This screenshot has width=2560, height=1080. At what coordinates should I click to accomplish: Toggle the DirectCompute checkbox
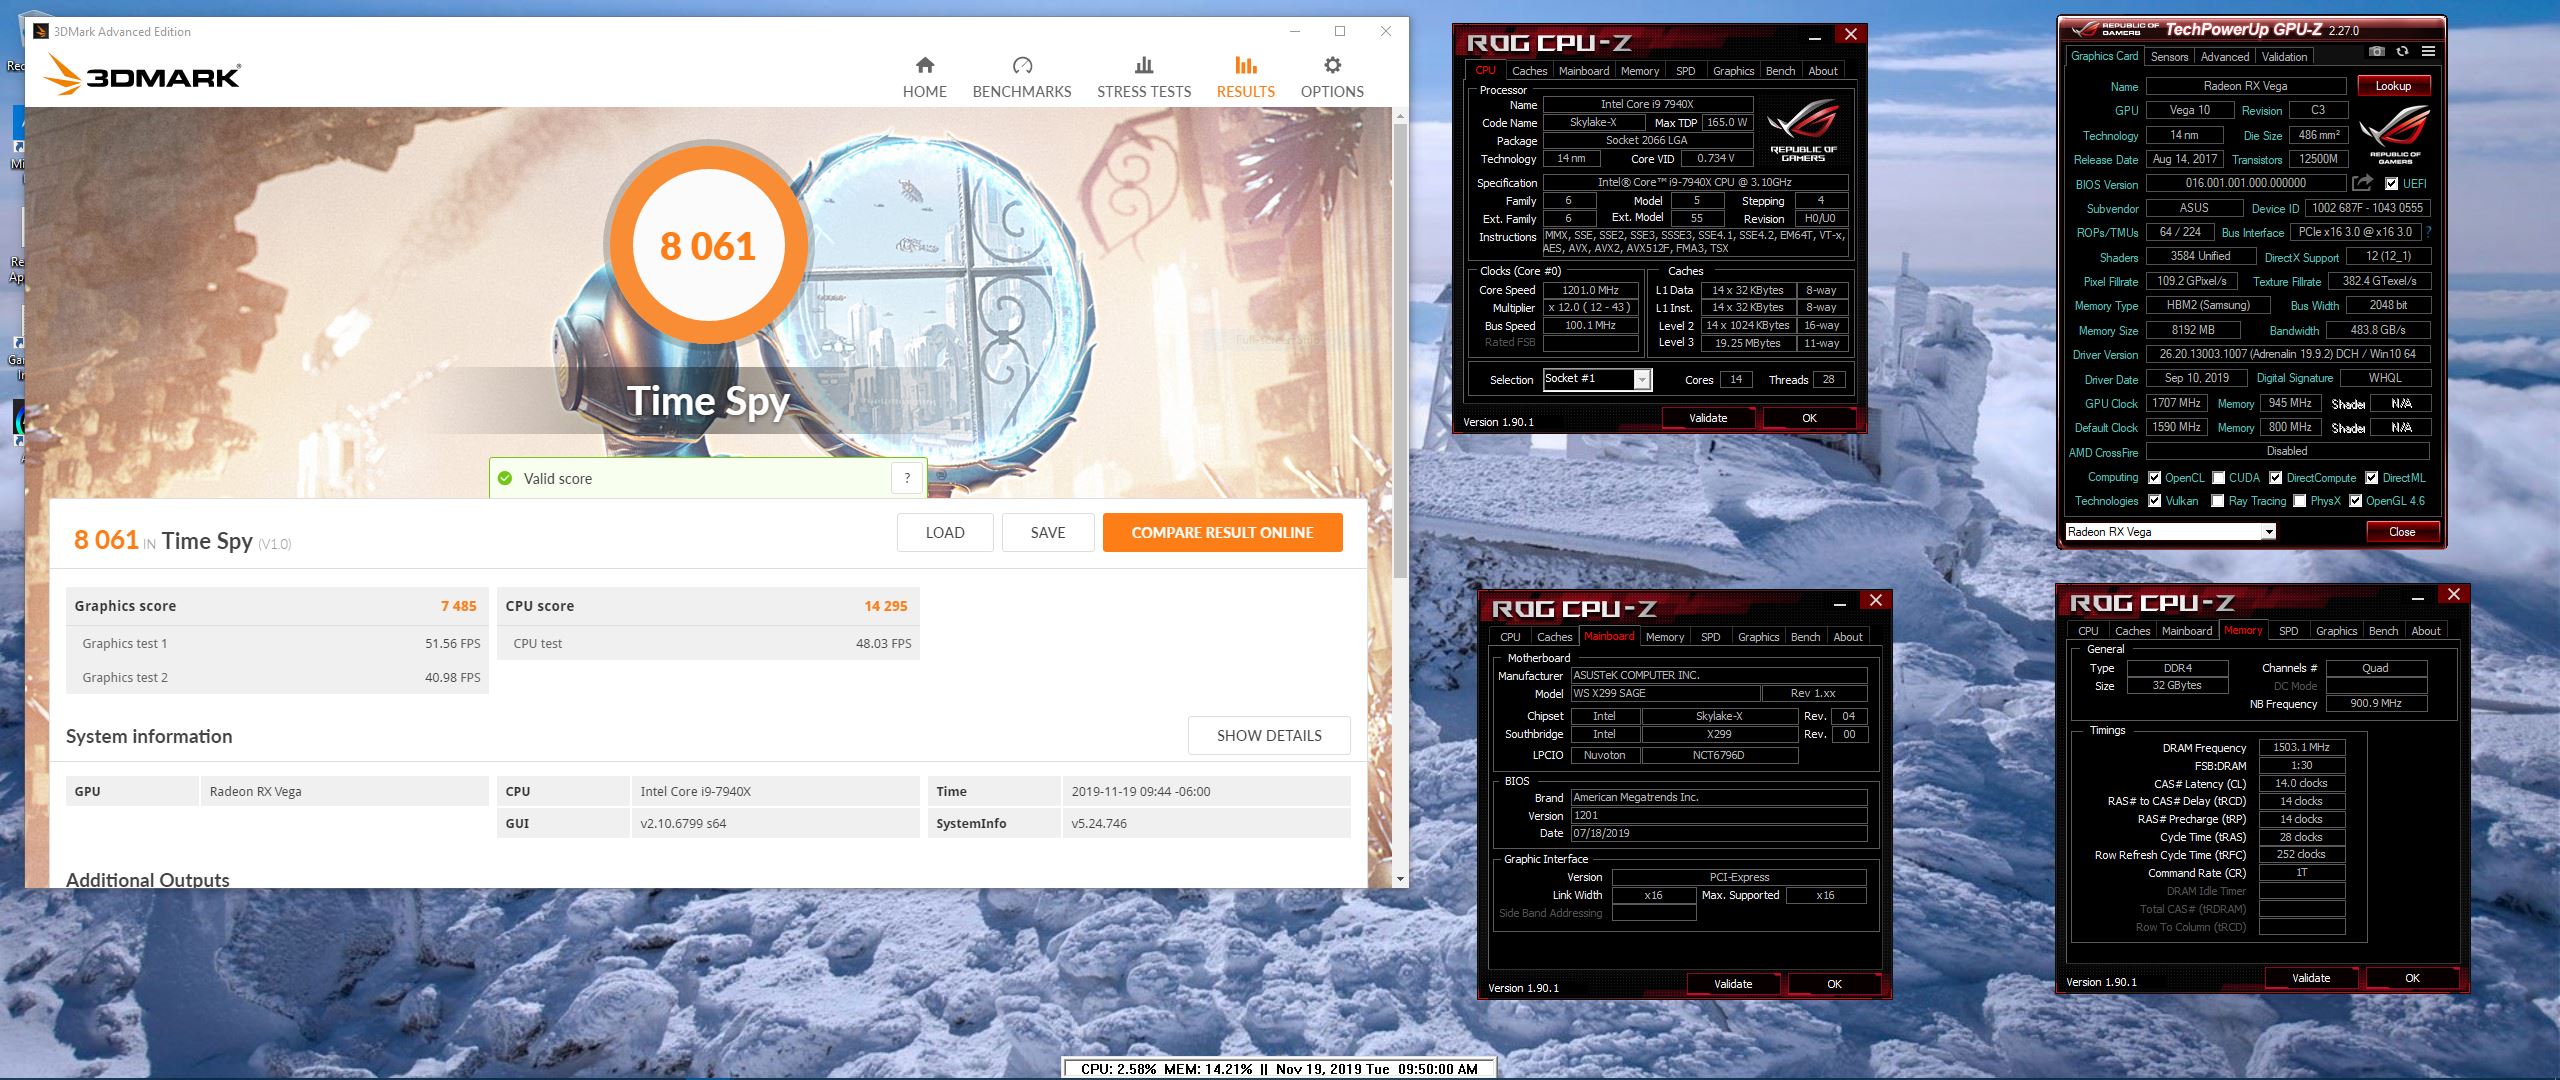2275,478
